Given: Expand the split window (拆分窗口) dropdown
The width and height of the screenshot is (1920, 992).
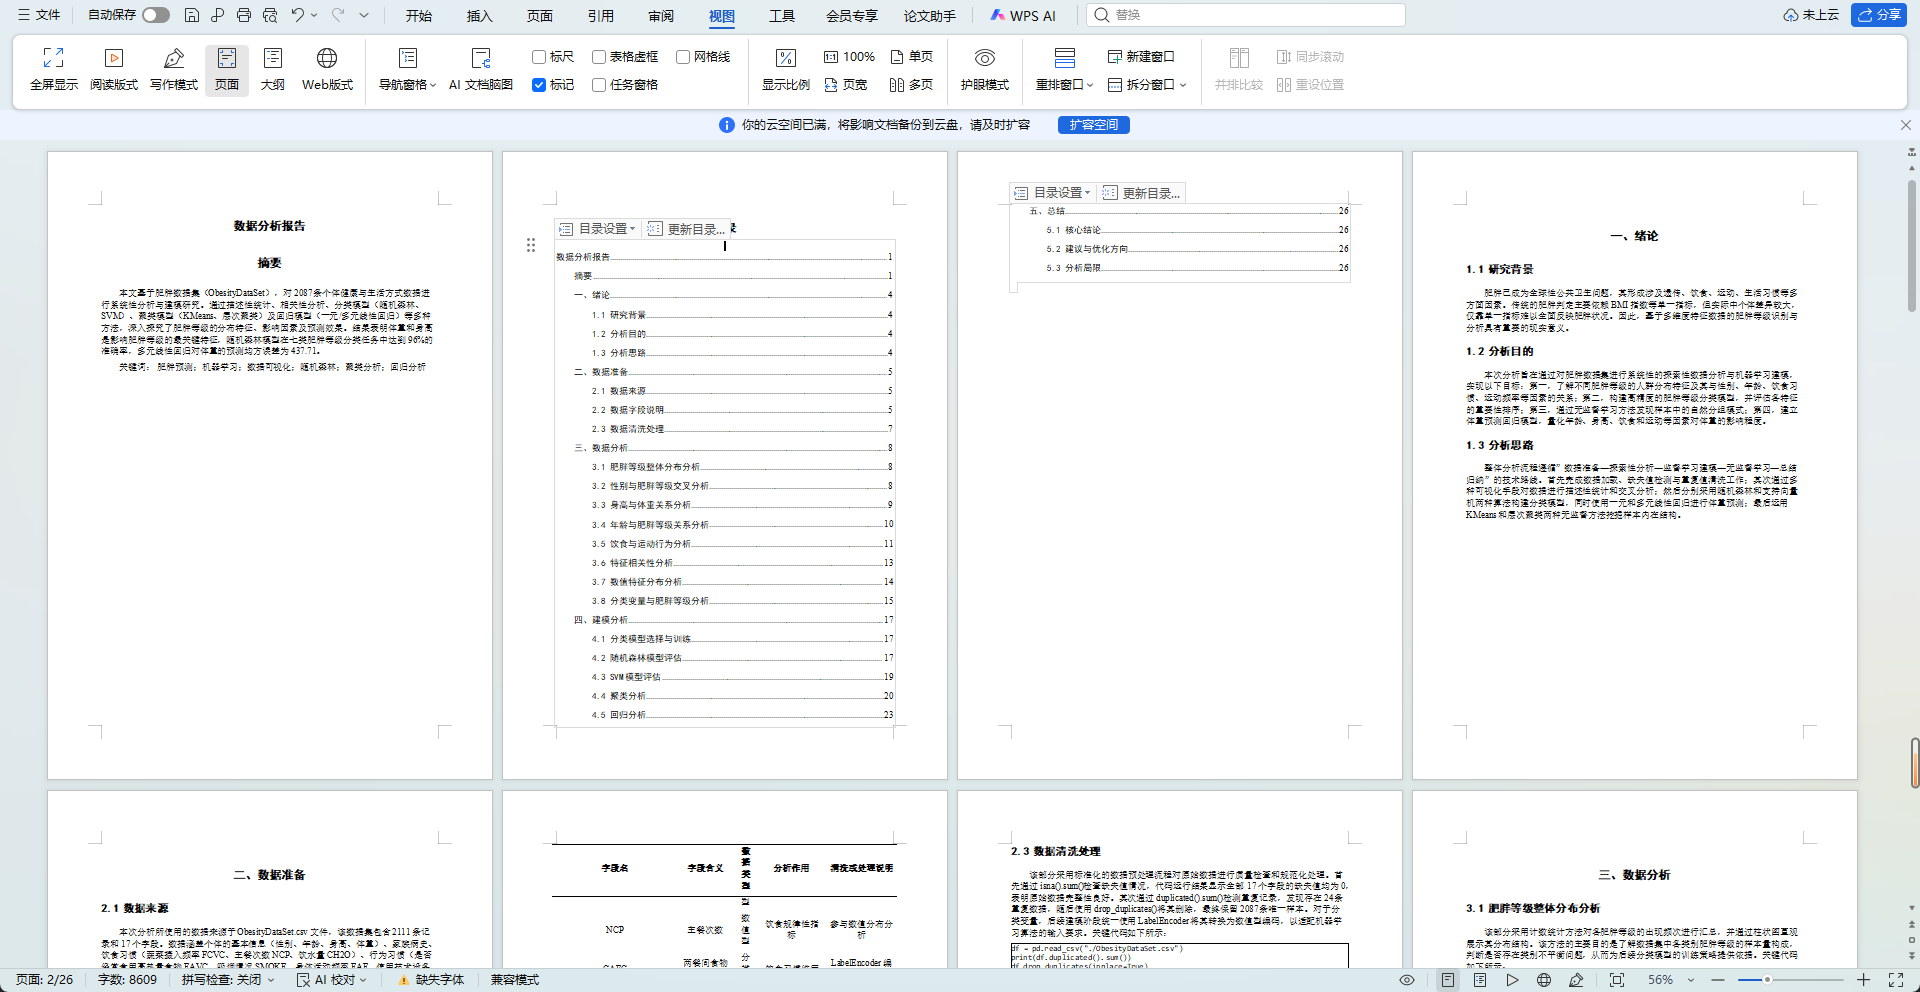Looking at the screenshot, I should (1147, 85).
